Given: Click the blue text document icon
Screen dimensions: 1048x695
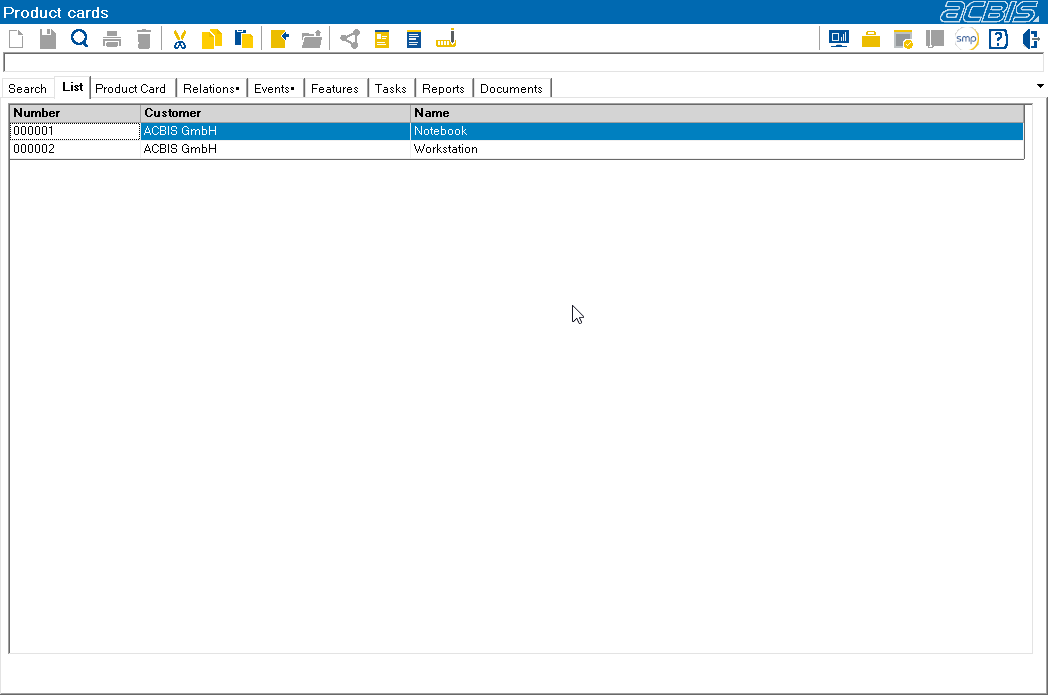Looking at the screenshot, I should (414, 39).
